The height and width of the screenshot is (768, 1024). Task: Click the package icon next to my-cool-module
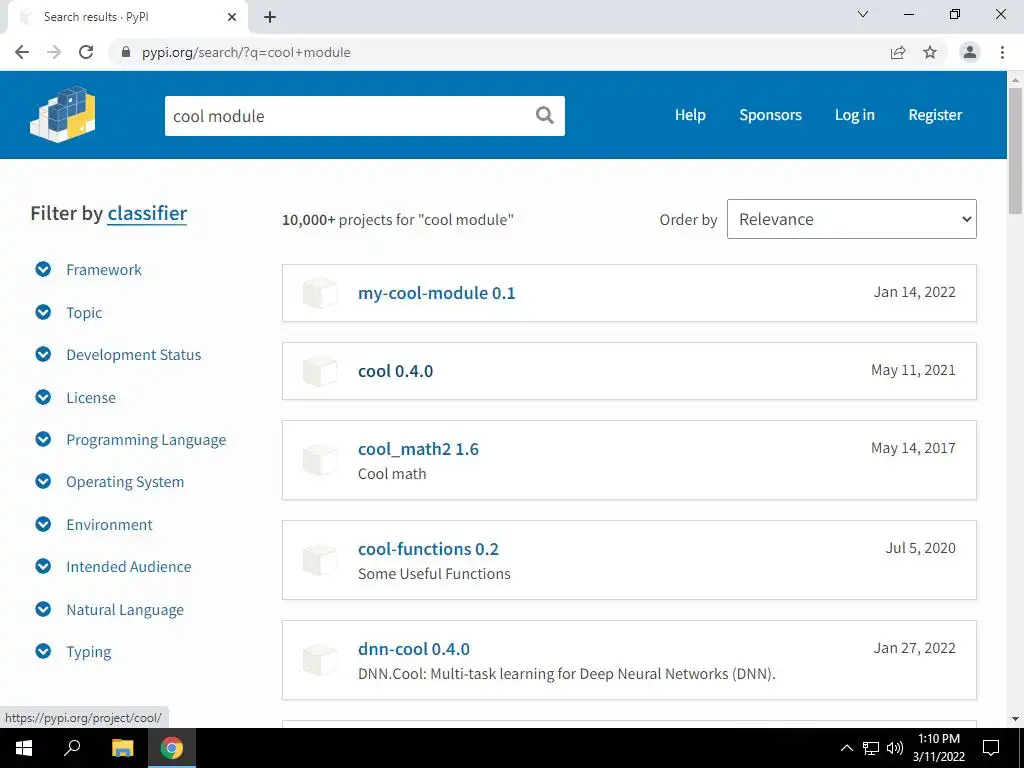click(320, 293)
